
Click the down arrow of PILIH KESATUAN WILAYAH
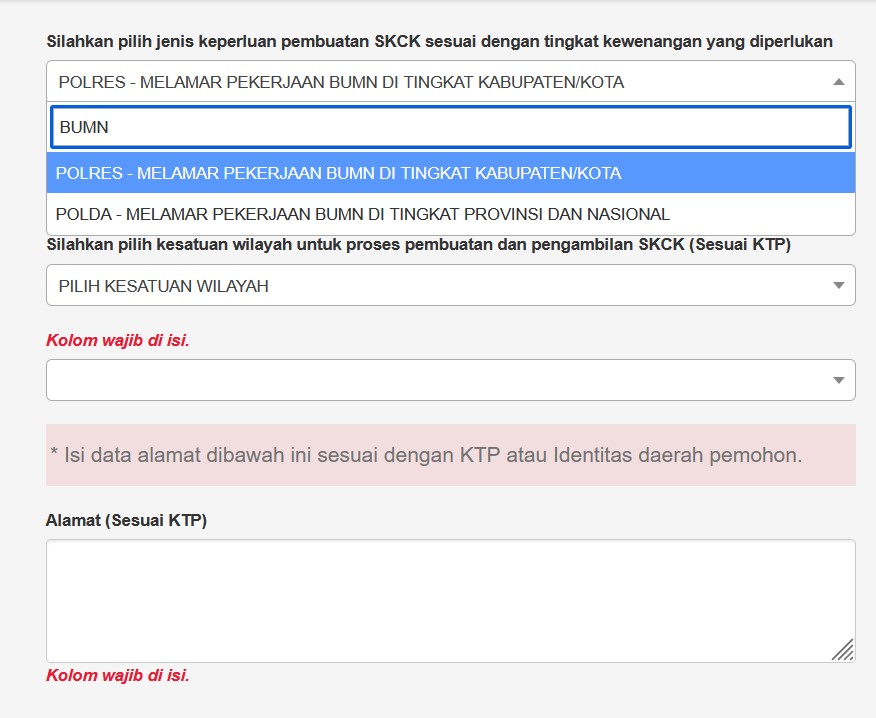838,286
